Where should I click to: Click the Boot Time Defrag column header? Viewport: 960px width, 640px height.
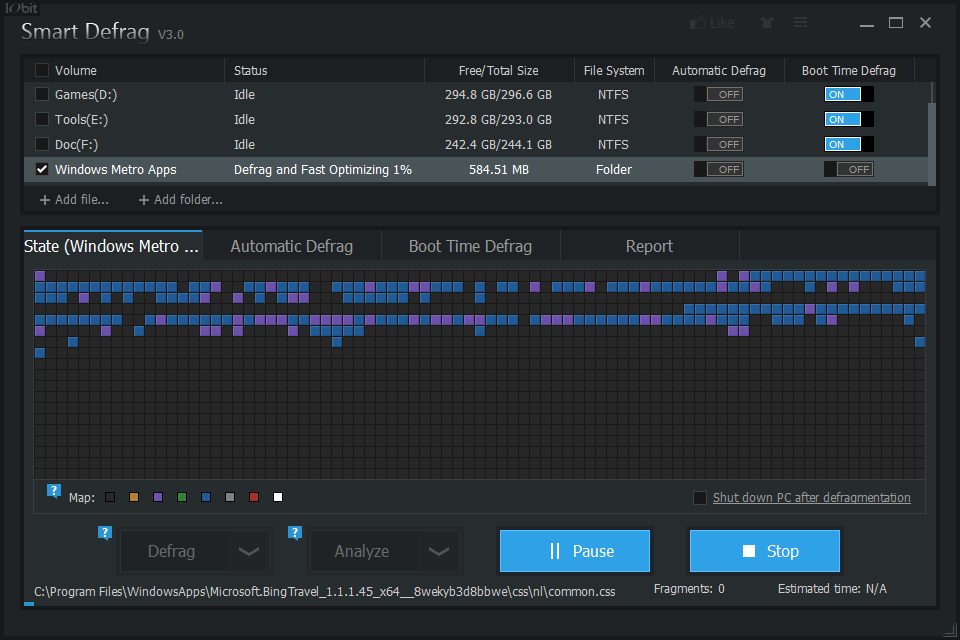pos(849,70)
